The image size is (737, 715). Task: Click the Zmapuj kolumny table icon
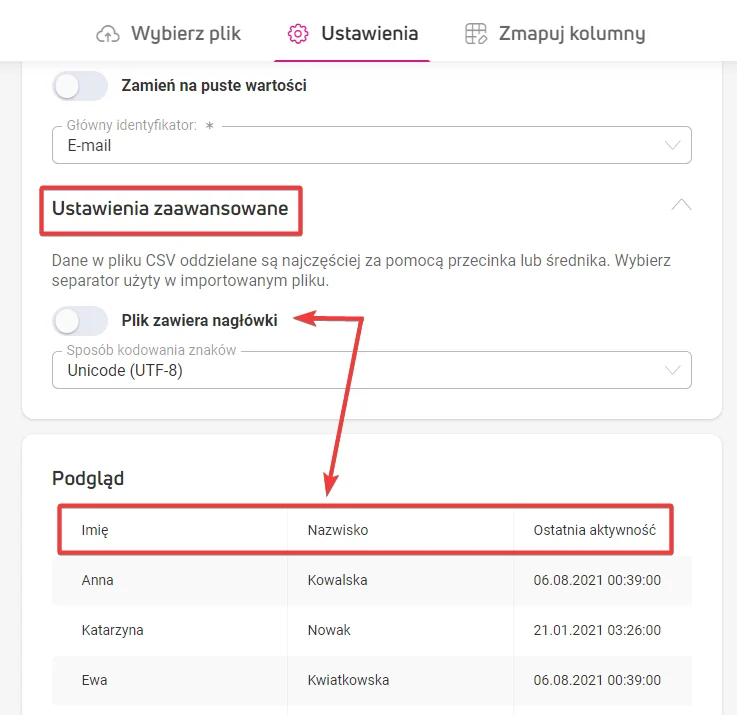click(x=476, y=34)
